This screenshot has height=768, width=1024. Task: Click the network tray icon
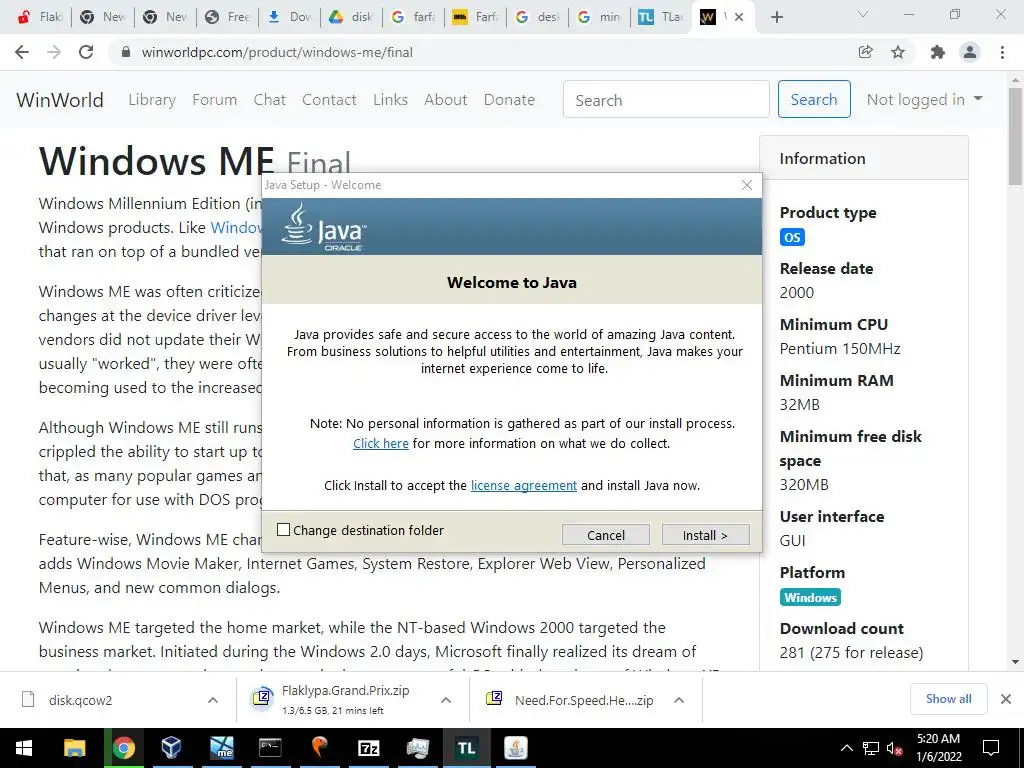click(x=871, y=748)
